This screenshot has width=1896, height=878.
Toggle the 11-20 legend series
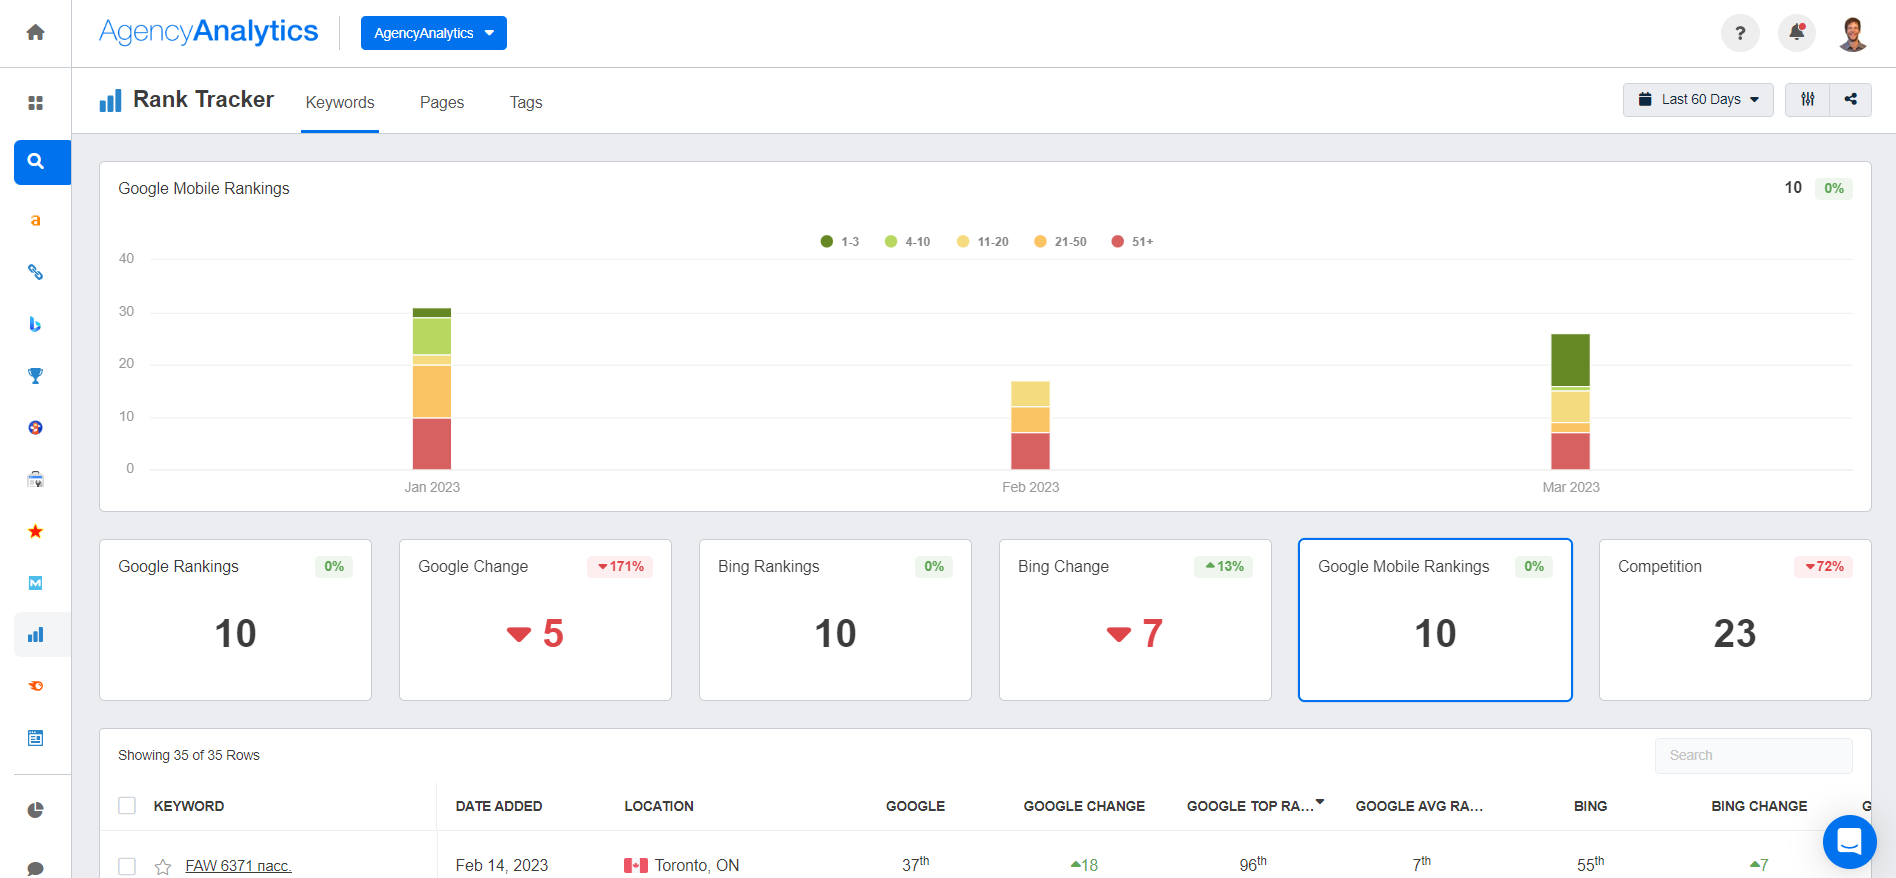click(x=982, y=242)
